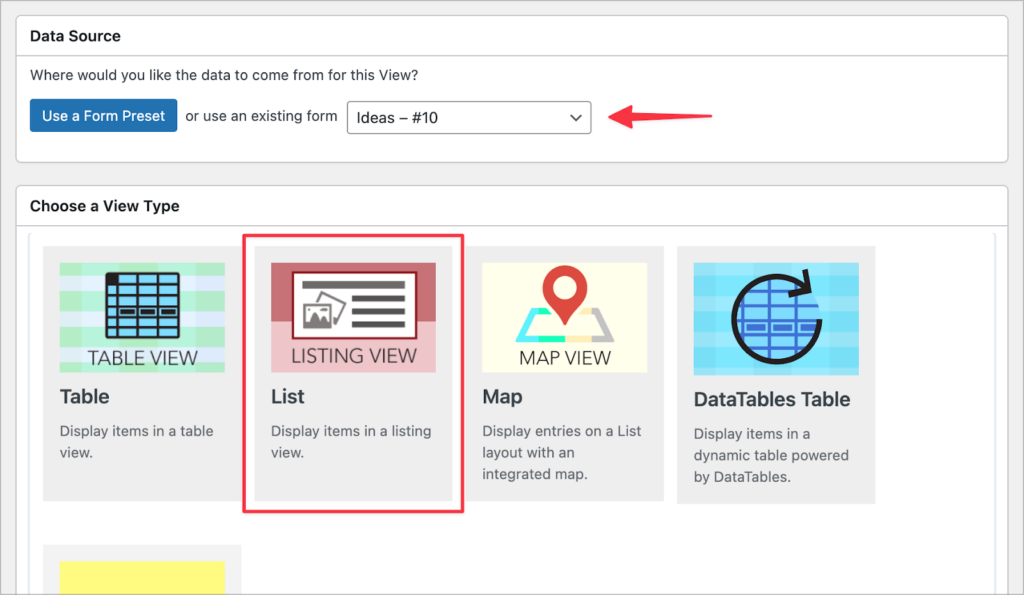
Task: Click 'Where would you like the data' question text
Action: 224,75
